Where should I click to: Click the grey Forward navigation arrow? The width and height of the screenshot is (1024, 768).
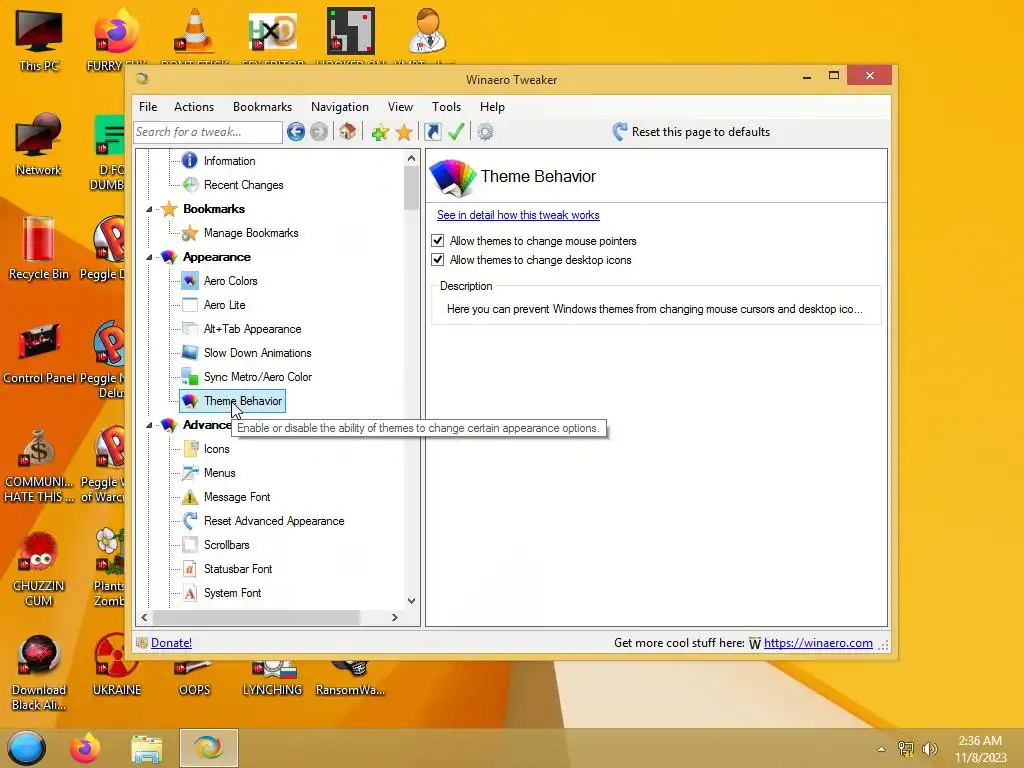(319, 132)
